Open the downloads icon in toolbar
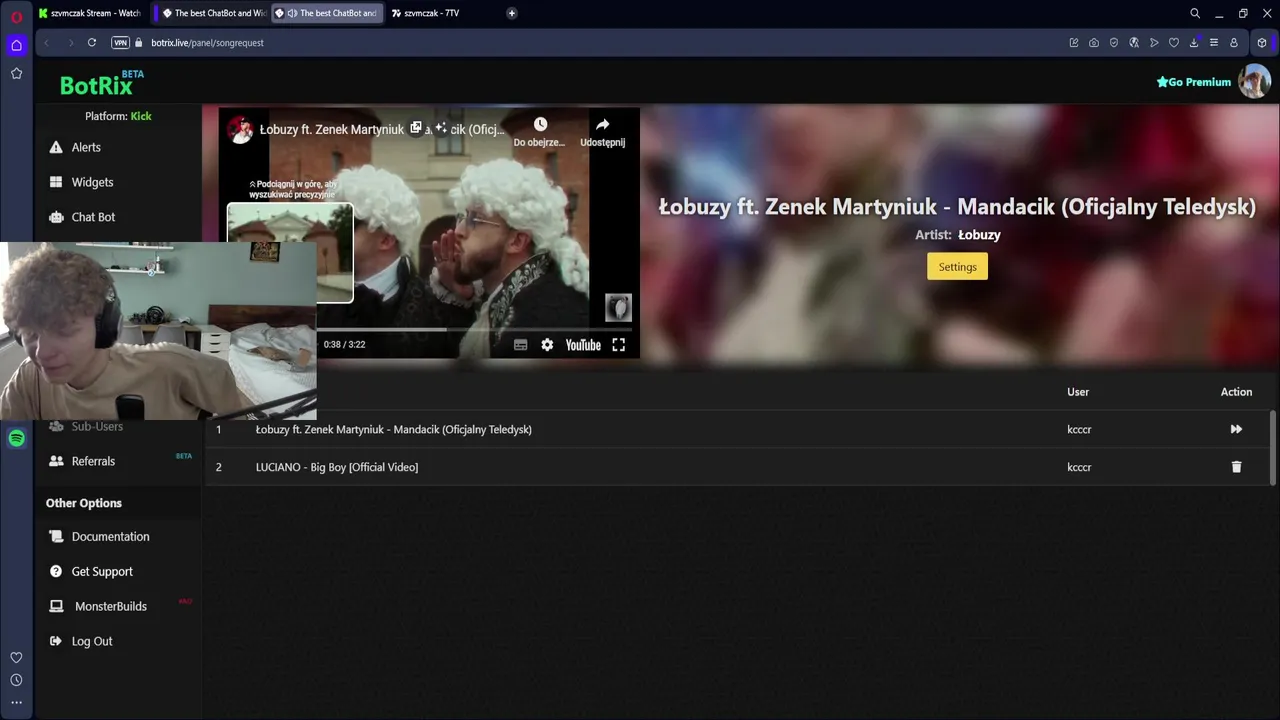 [1194, 43]
